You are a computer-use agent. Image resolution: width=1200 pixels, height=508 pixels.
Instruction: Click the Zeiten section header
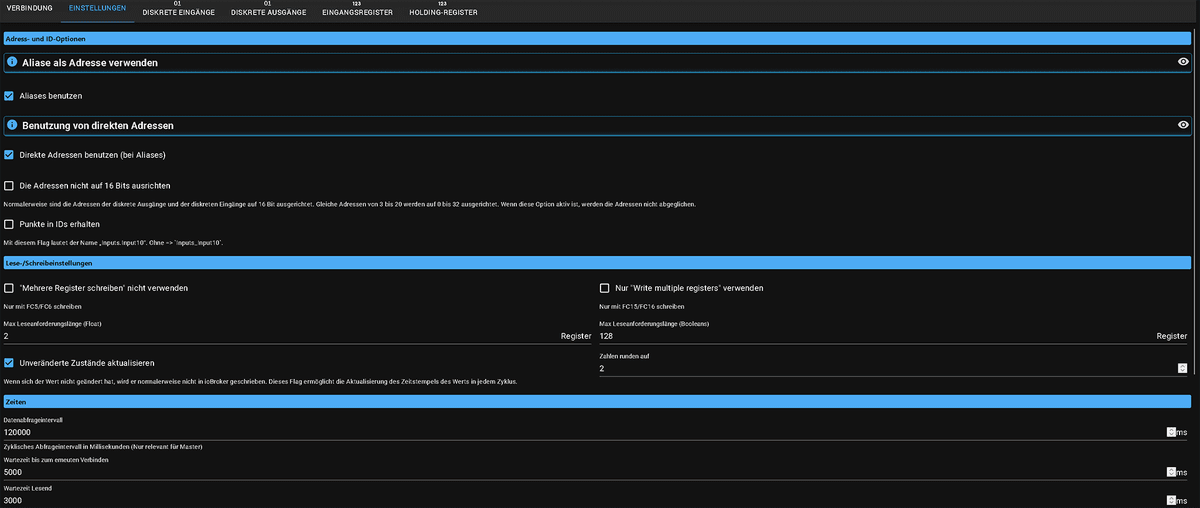point(597,401)
